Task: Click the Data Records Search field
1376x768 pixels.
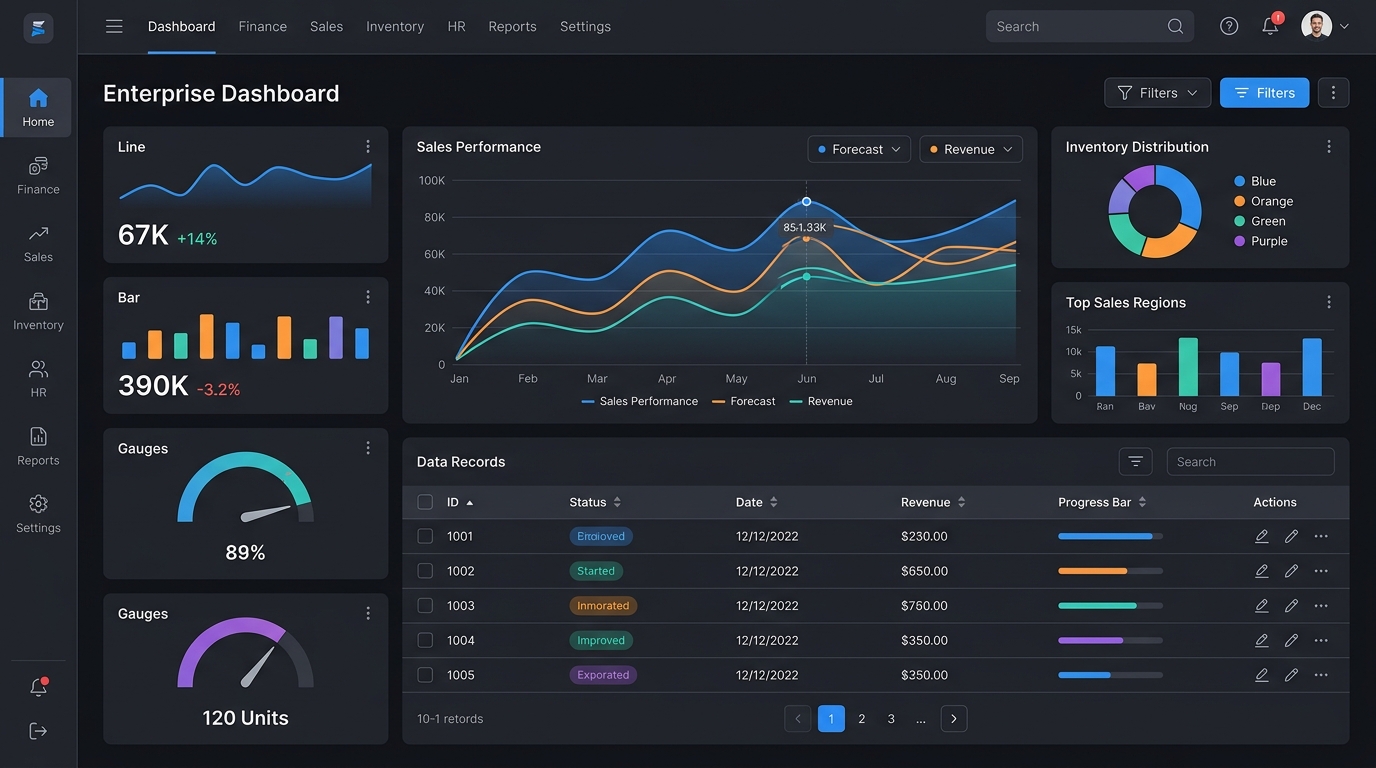Action: point(1250,461)
